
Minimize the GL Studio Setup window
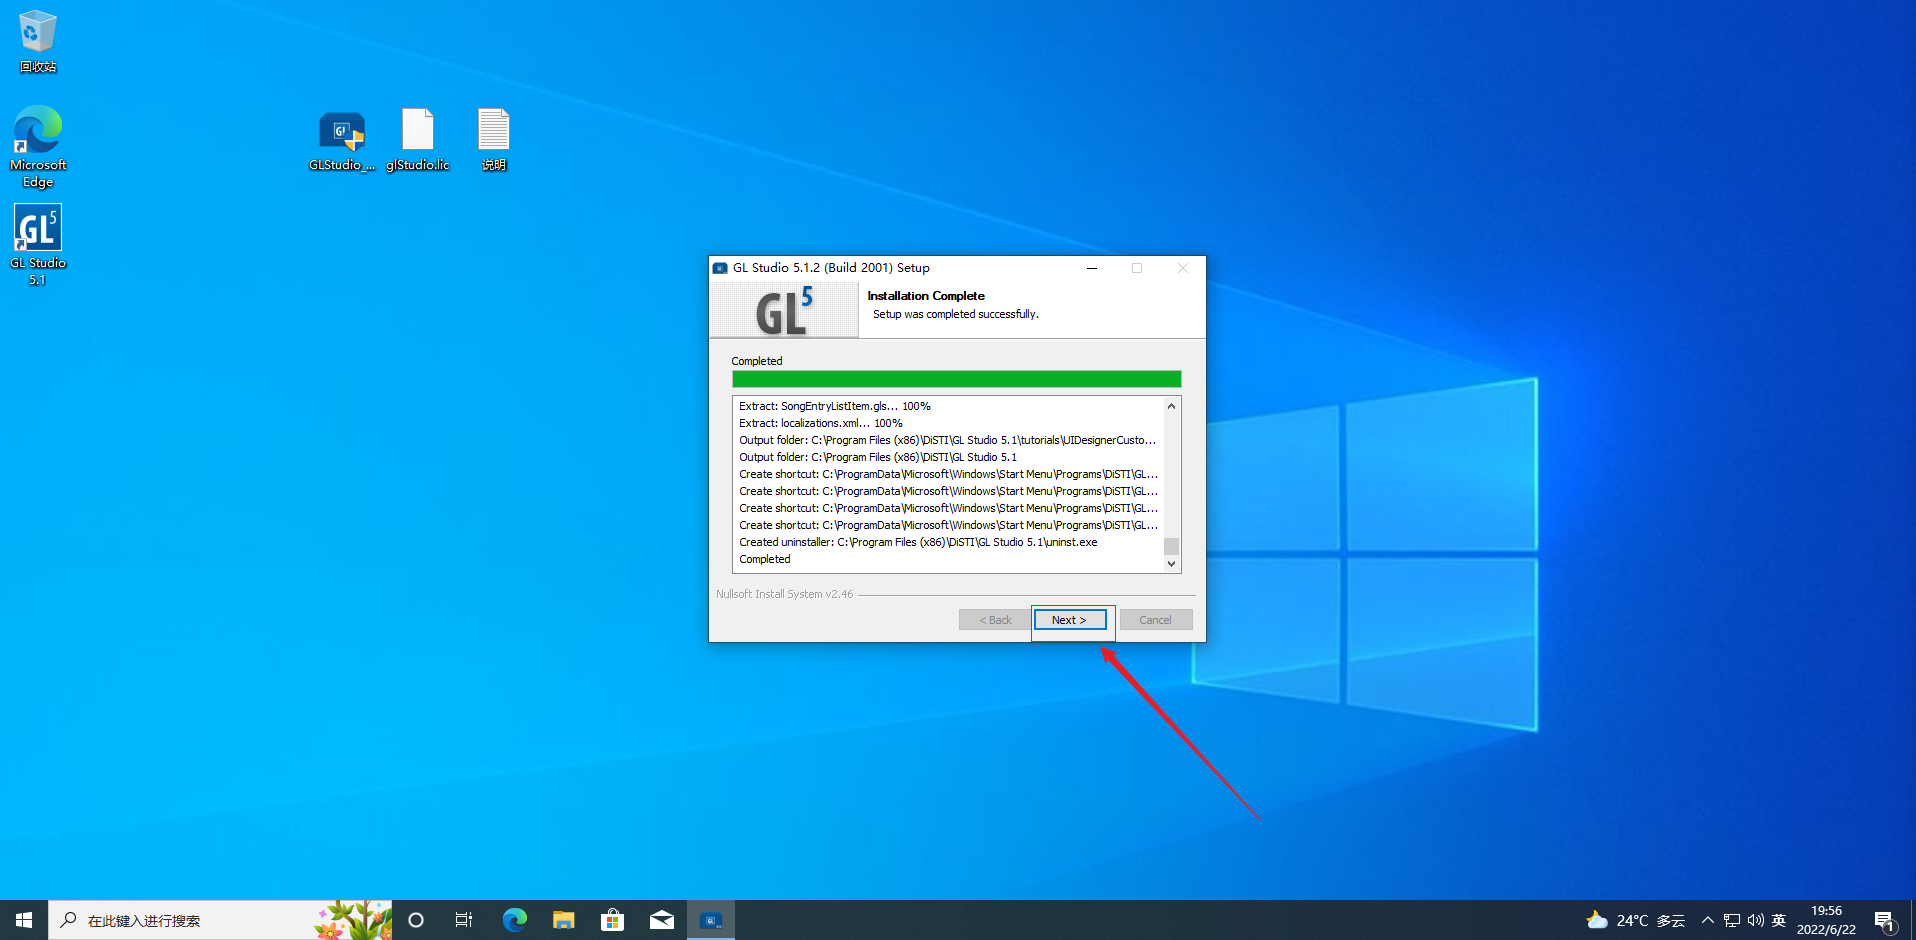point(1092,268)
